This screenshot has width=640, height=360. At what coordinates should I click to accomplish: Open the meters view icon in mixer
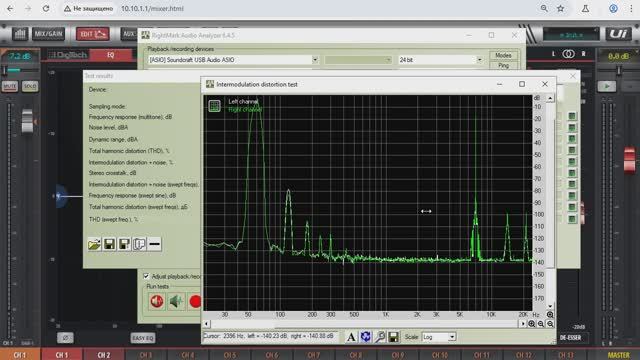click(x=19, y=34)
